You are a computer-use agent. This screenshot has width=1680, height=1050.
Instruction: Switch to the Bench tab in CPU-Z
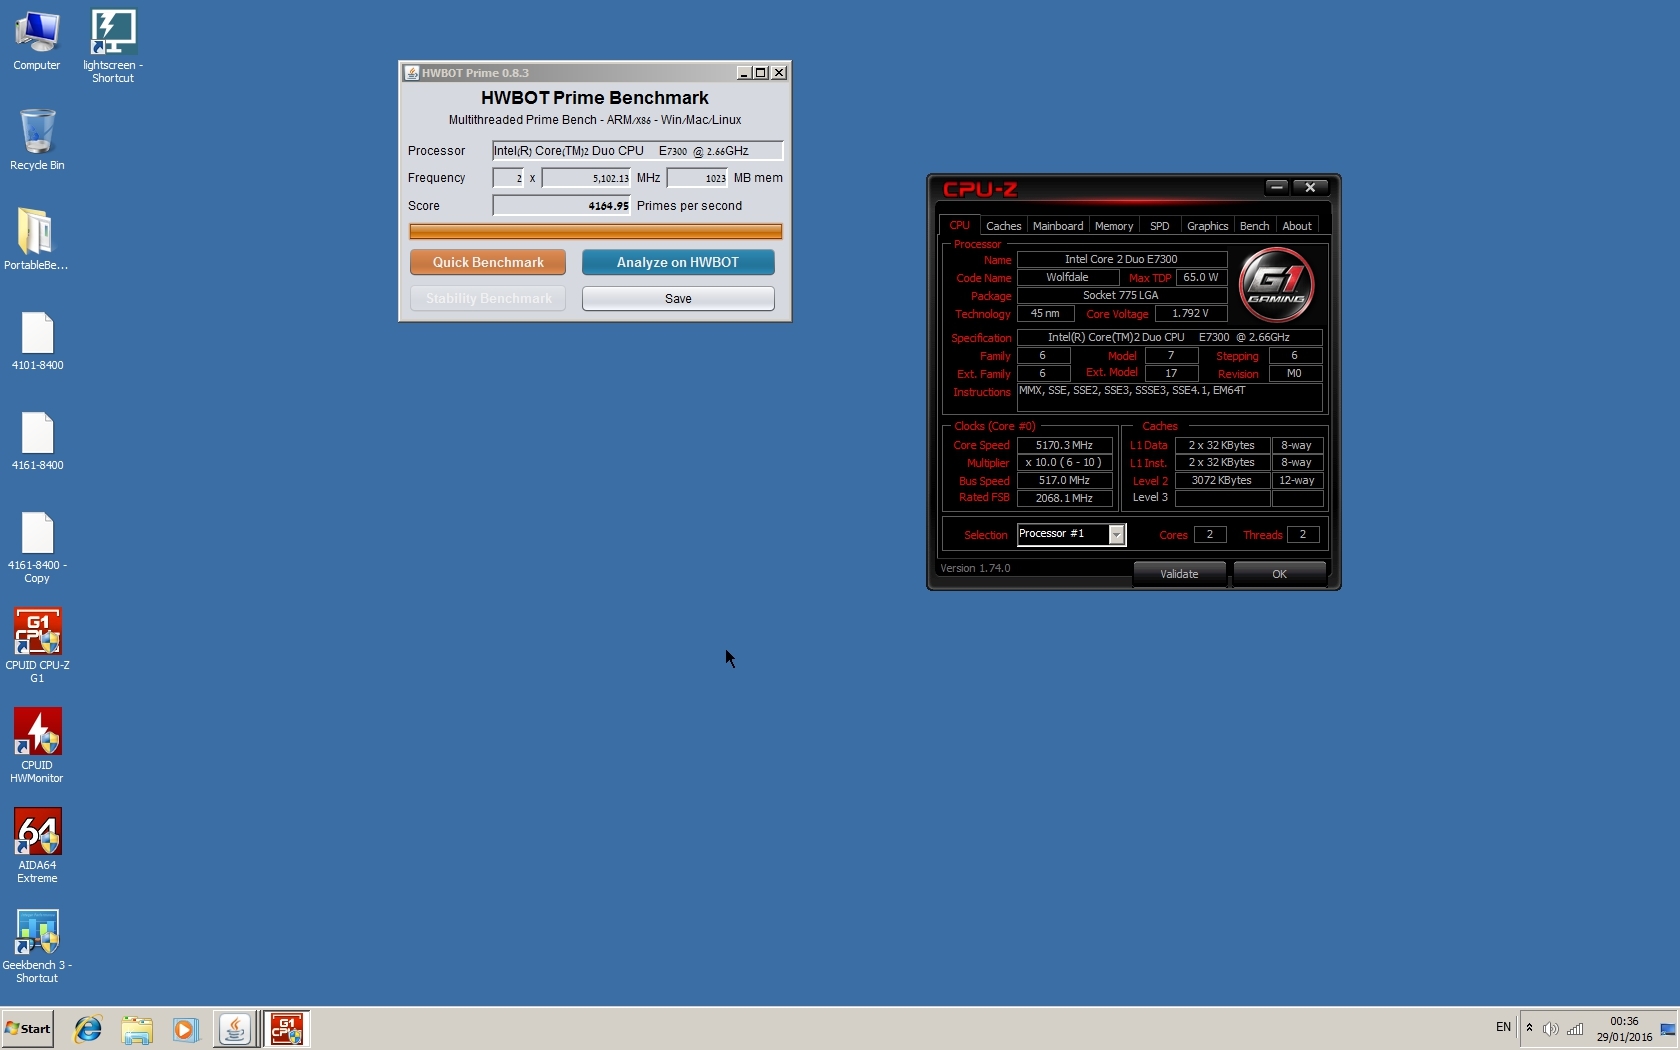[1254, 226]
